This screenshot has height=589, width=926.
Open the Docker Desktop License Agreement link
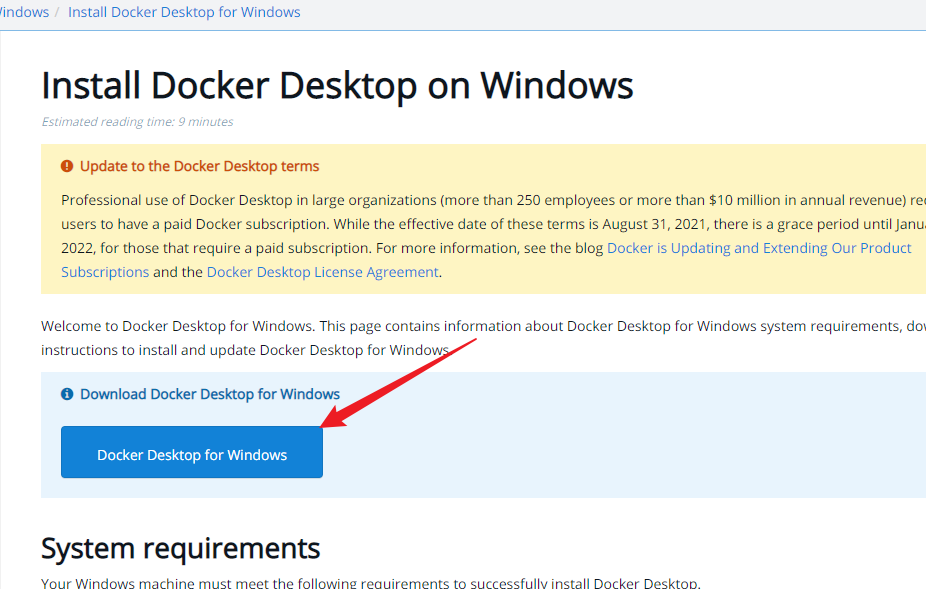(322, 272)
